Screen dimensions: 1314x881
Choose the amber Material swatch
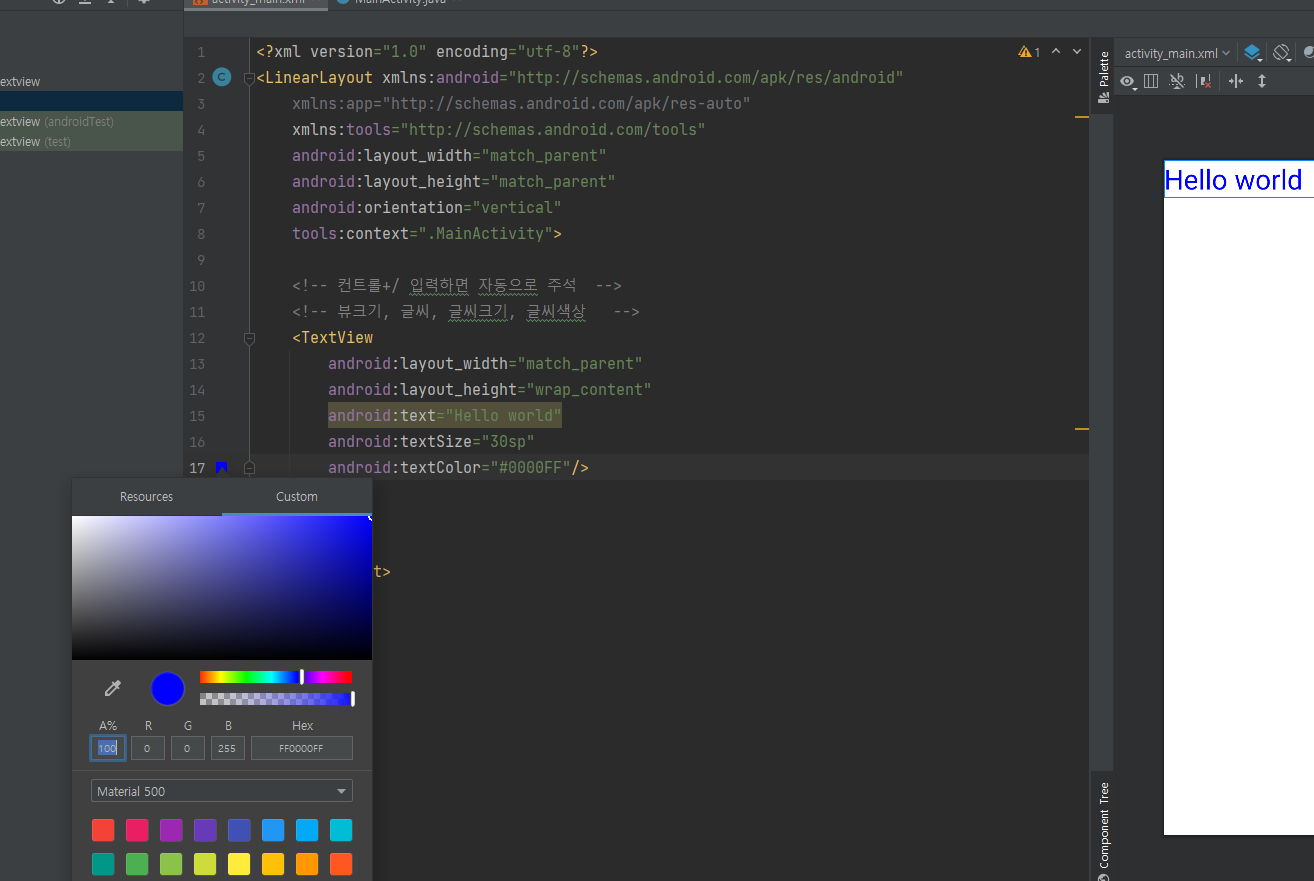273,864
